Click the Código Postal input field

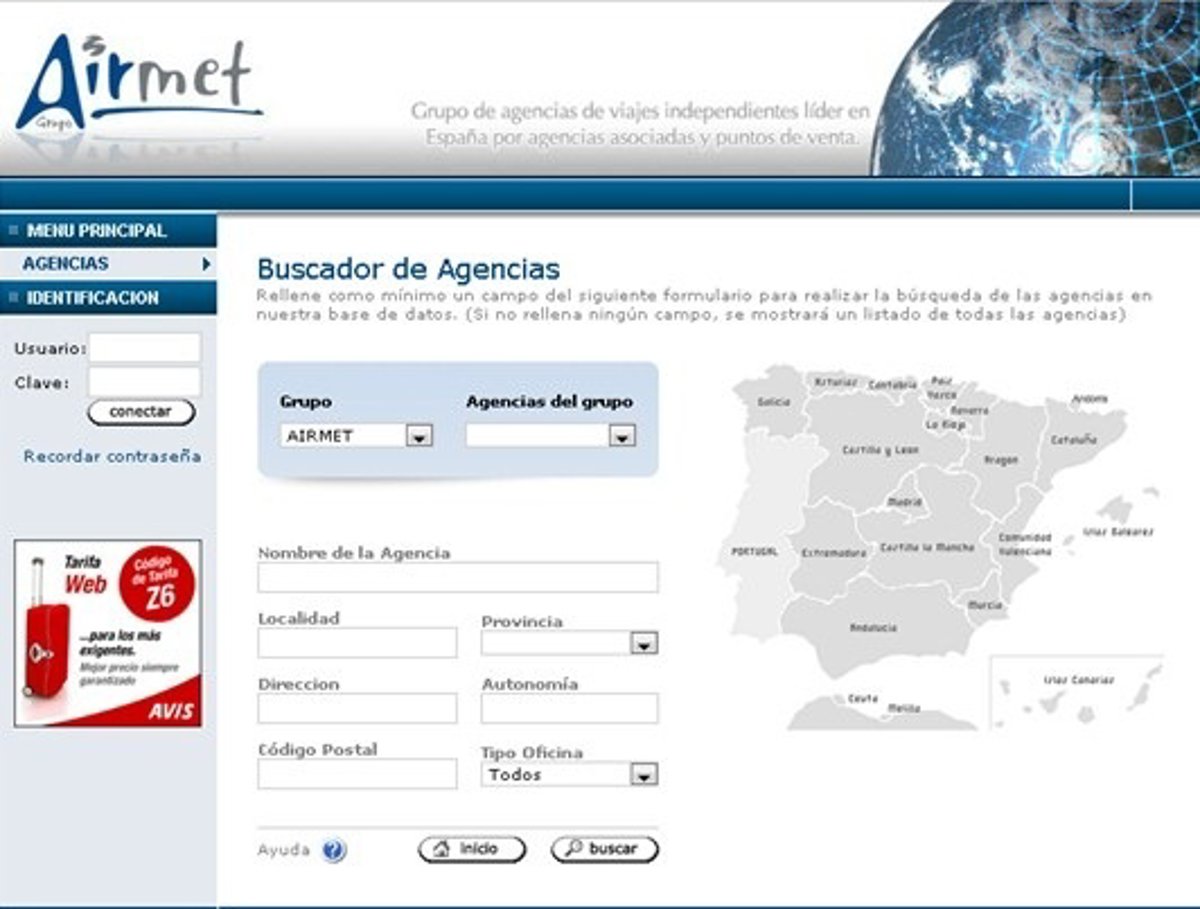357,774
